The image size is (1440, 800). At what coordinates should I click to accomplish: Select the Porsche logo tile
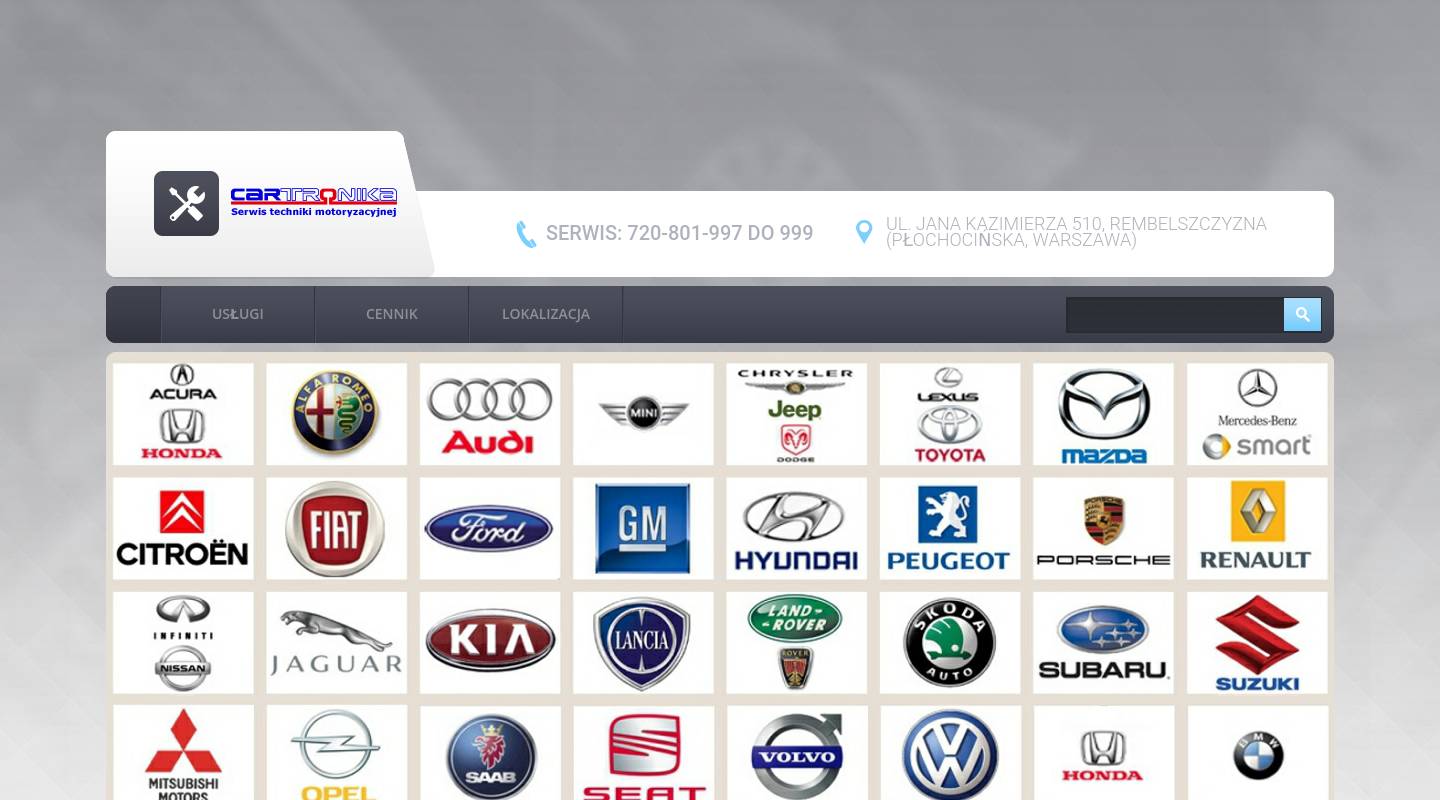point(1103,528)
